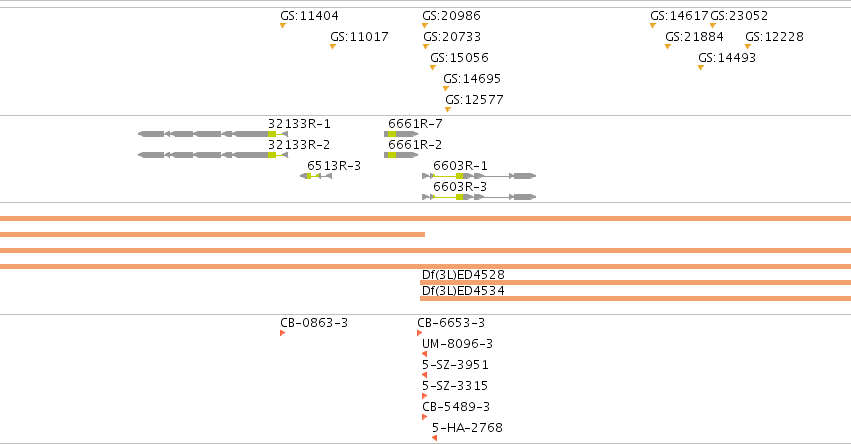Click the GS:12577 insertion marker triangle
Screen dimensions: 851x444
(448, 110)
